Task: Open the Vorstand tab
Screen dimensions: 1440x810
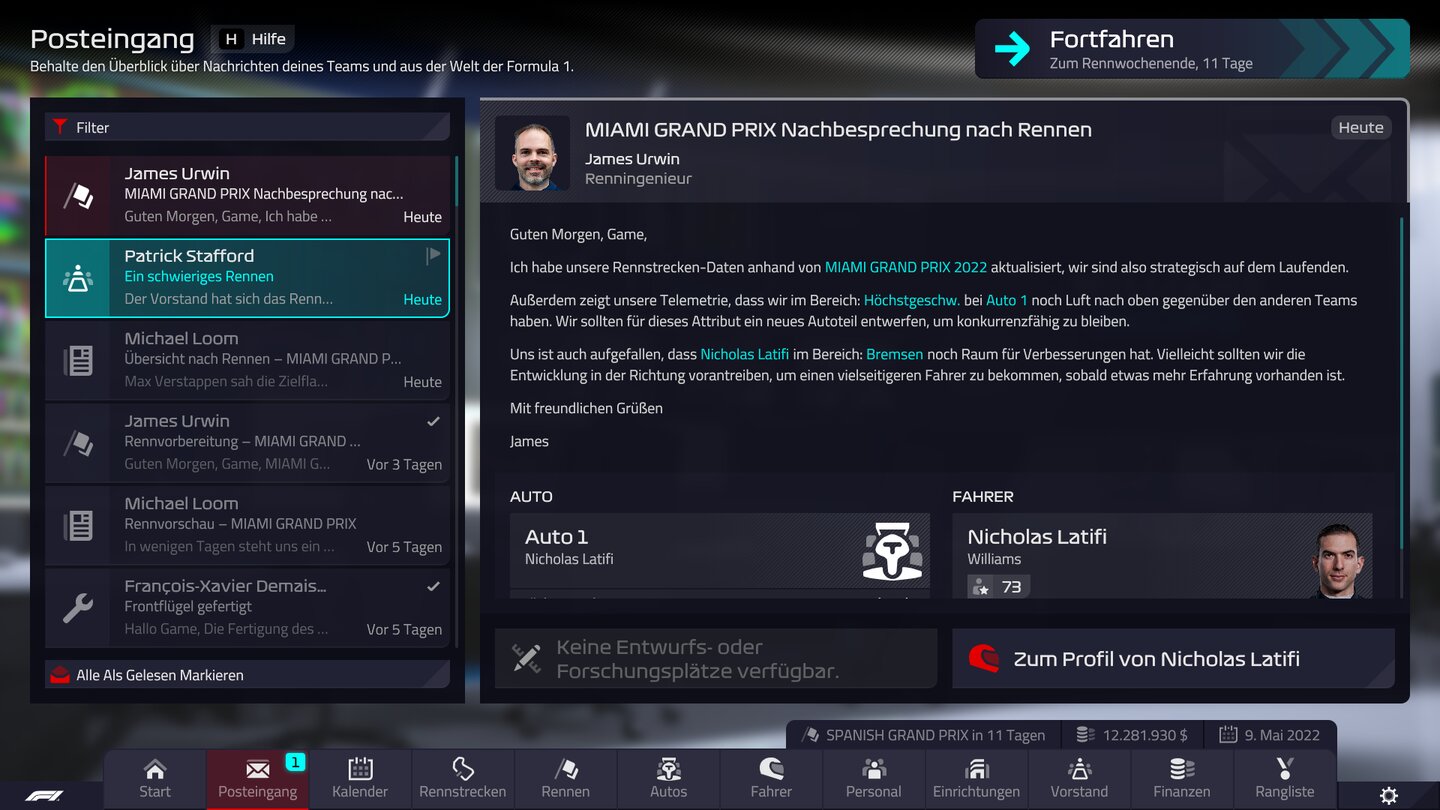Action: [x=1079, y=779]
